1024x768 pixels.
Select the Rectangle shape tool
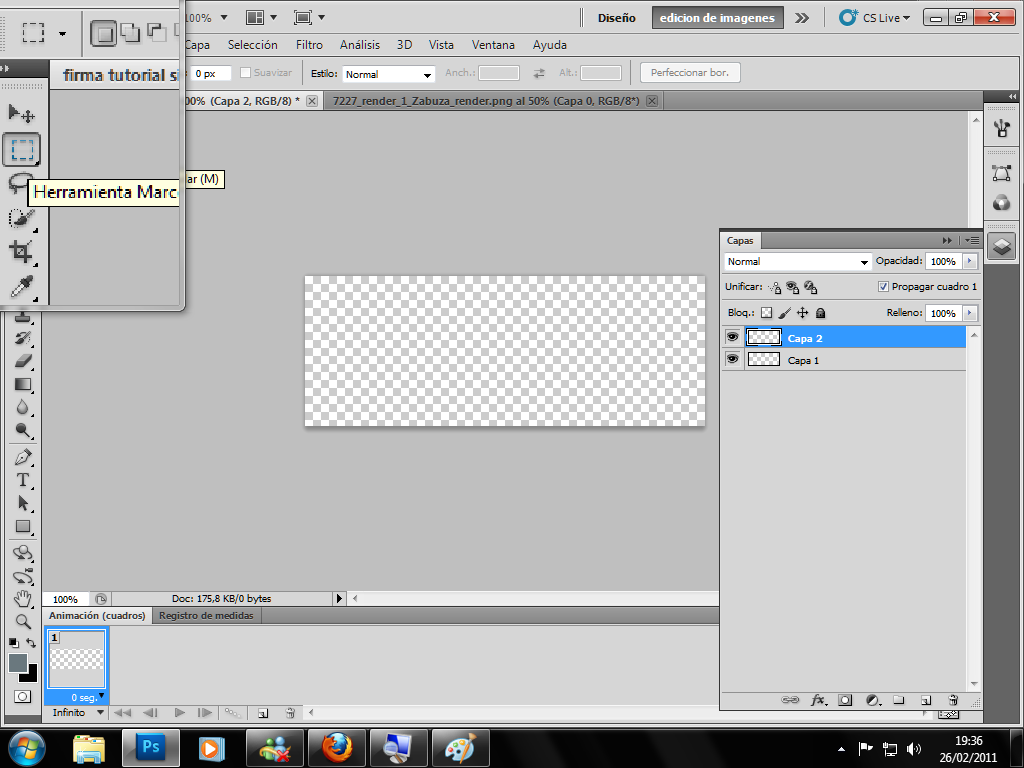(x=23, y=526)
